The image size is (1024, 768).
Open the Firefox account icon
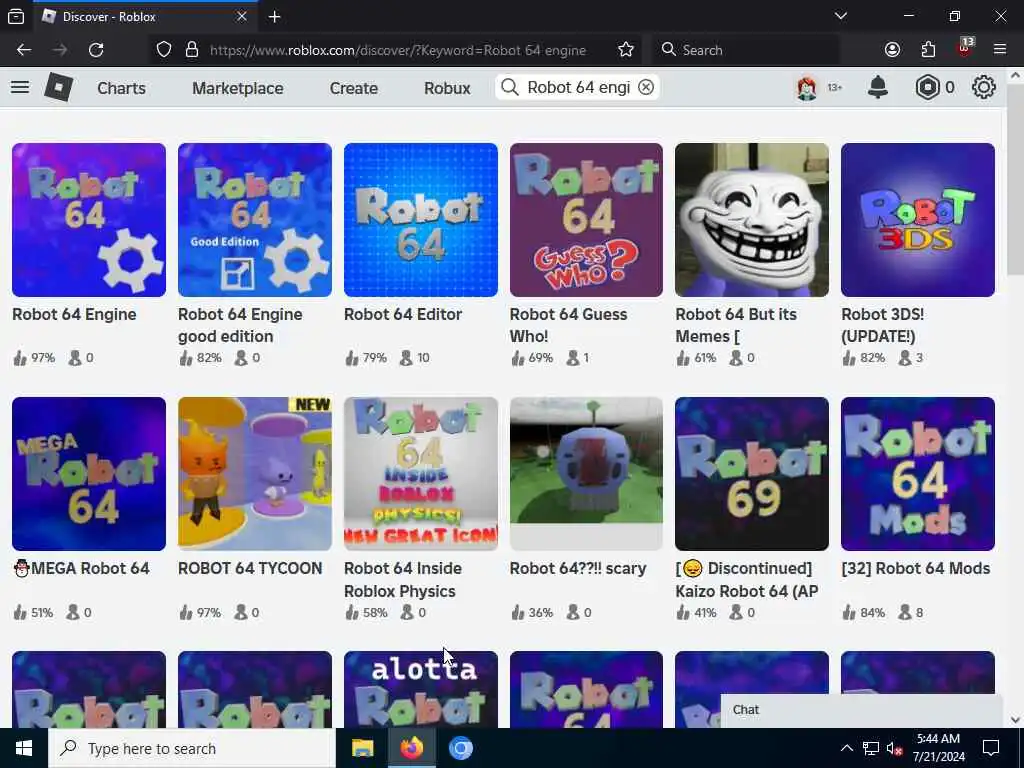(892, 50)
